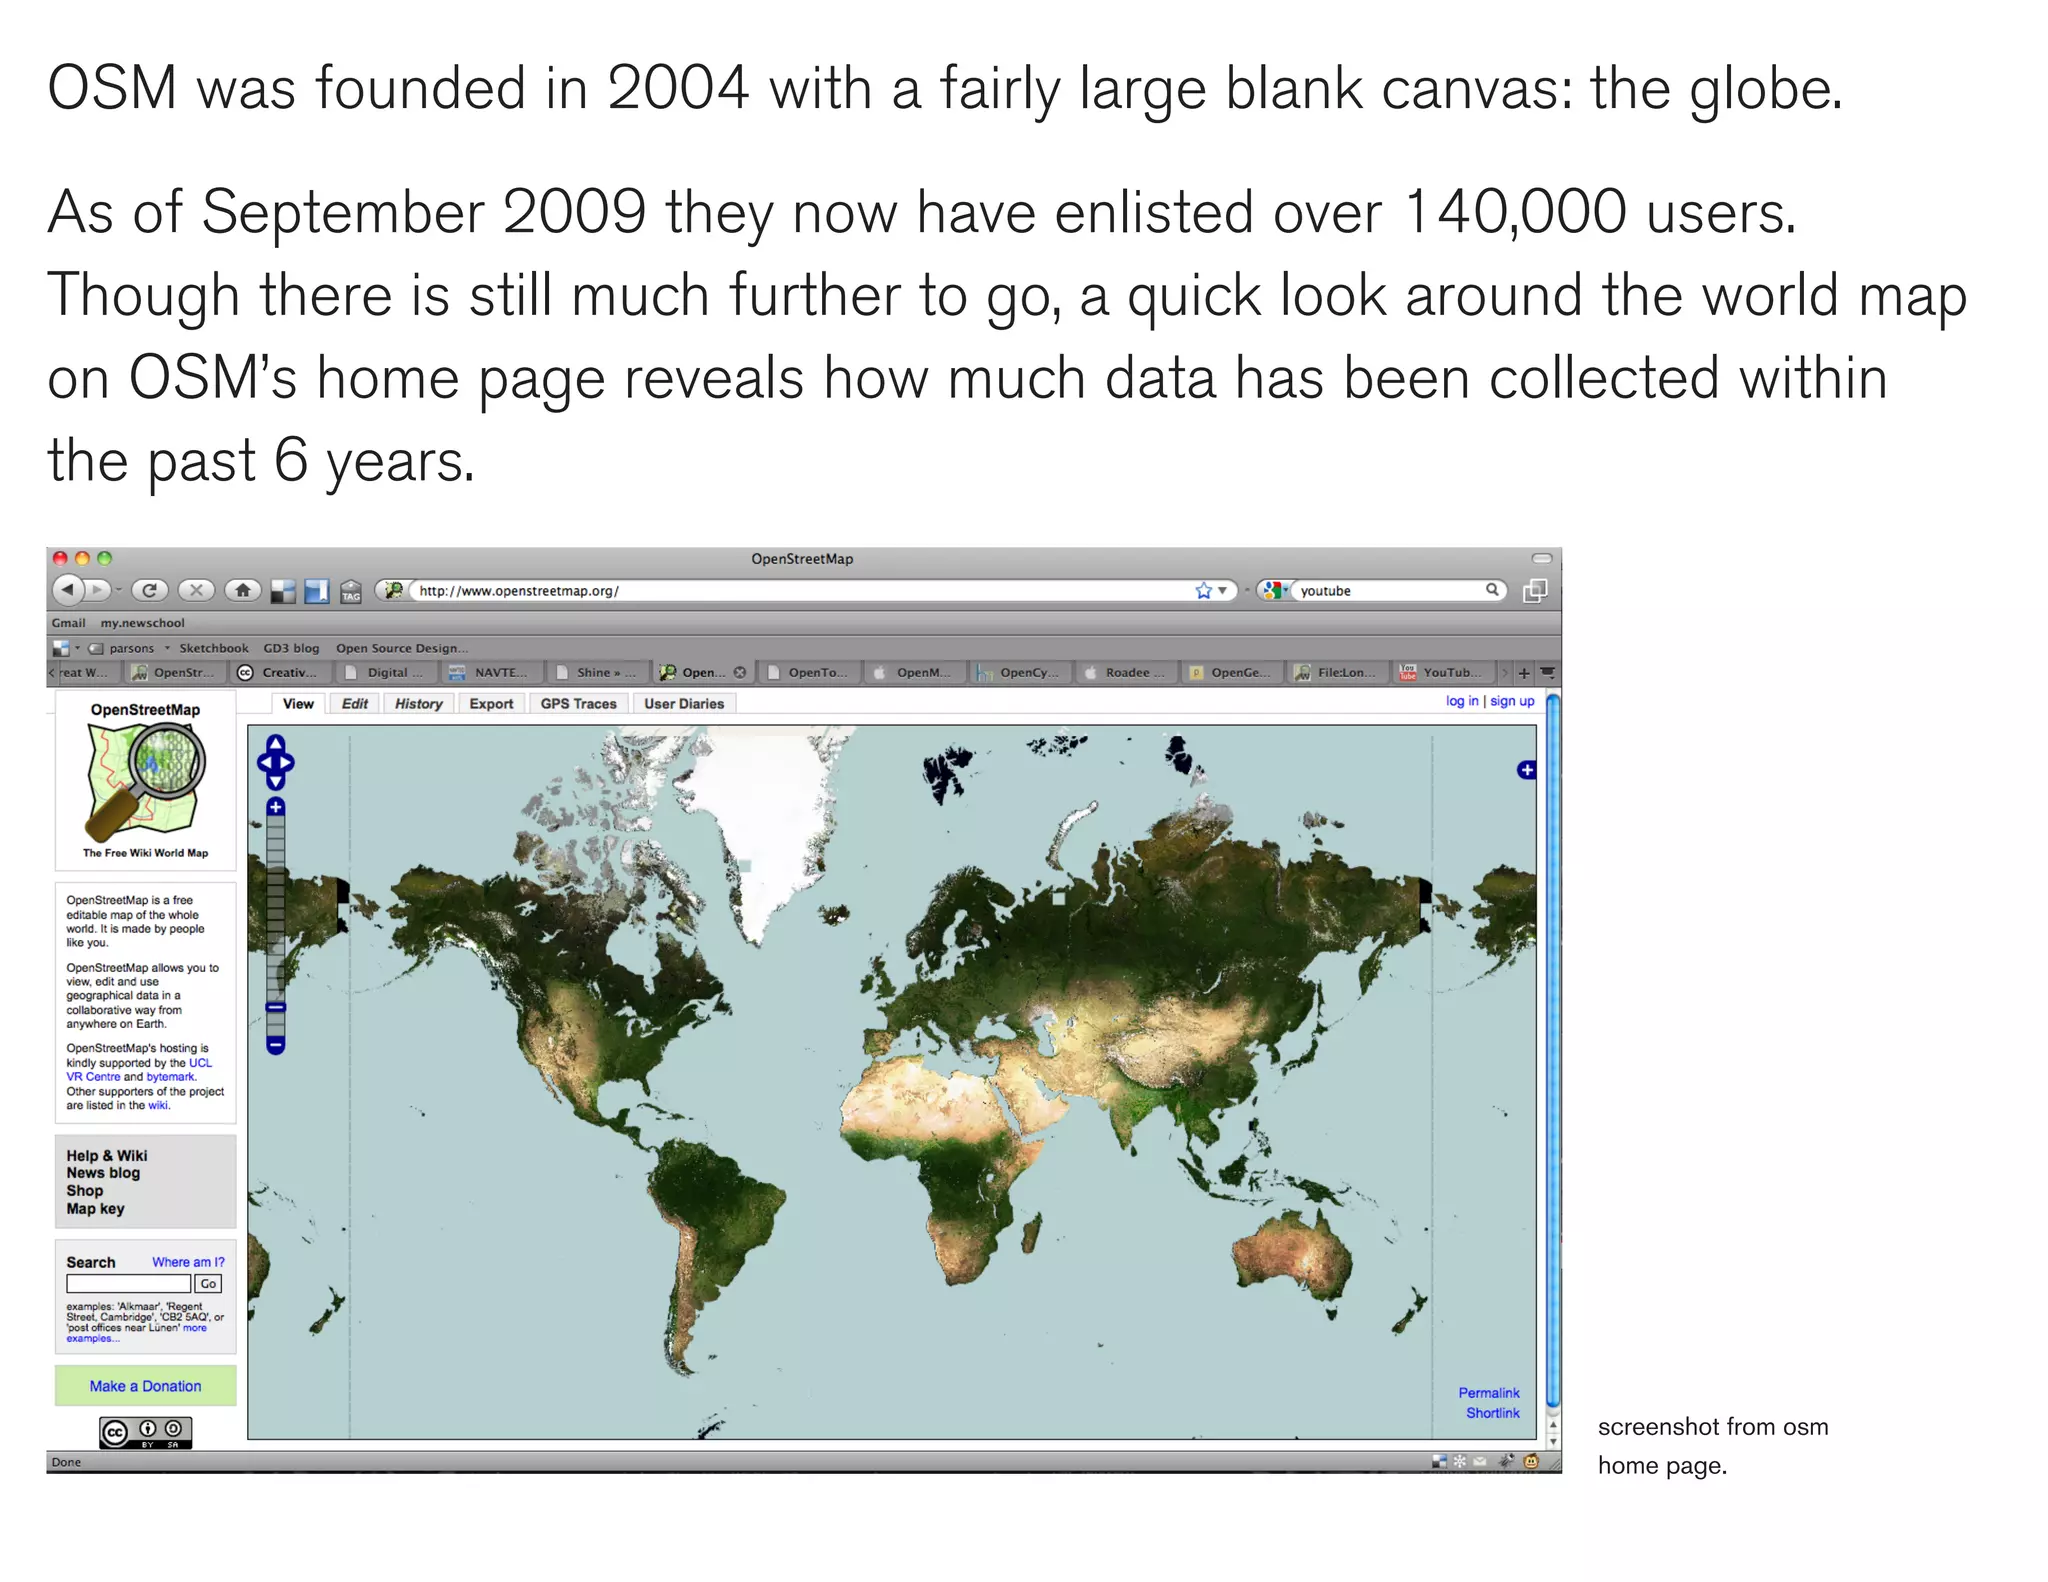Click the Make a Donation button
This screenshot has height=1582, width=2048.
[145, 1386]
